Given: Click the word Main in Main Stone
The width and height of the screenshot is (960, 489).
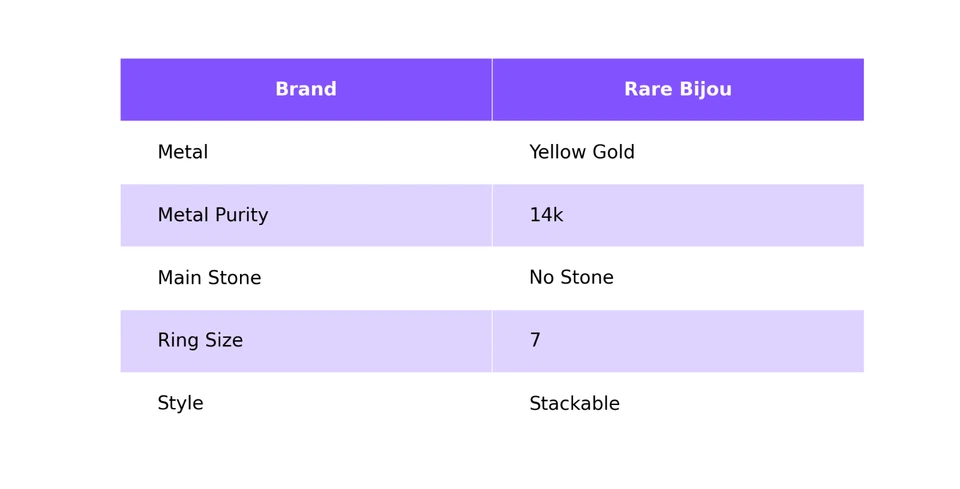Looking at the screenshot, I should point(179,279).
